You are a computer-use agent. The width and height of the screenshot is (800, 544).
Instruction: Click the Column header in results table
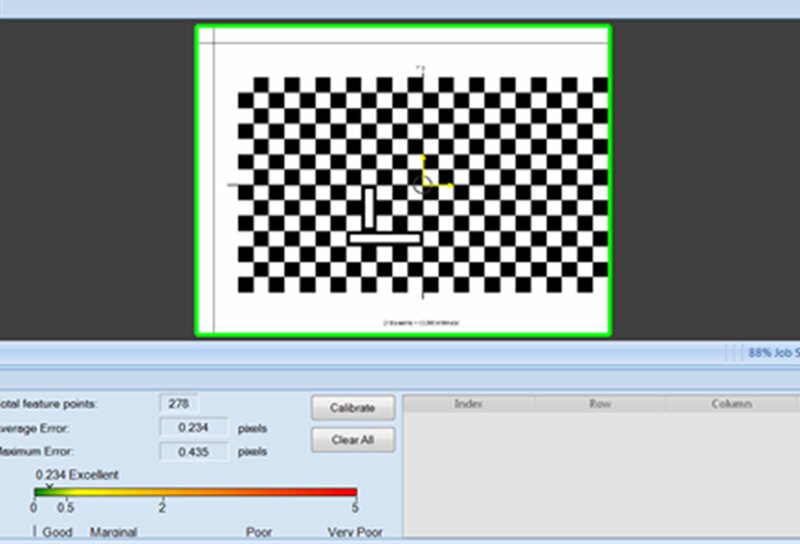(x=732, y=404)
